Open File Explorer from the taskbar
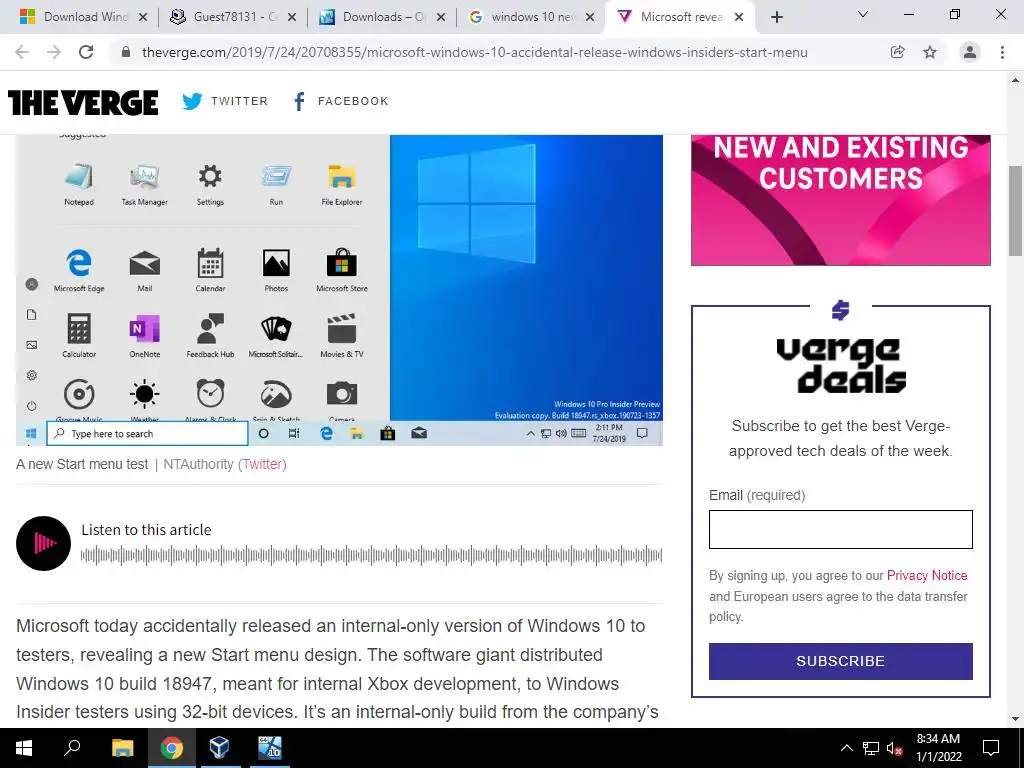Viewport: 1024px width, 768px height. pos(122,748)
